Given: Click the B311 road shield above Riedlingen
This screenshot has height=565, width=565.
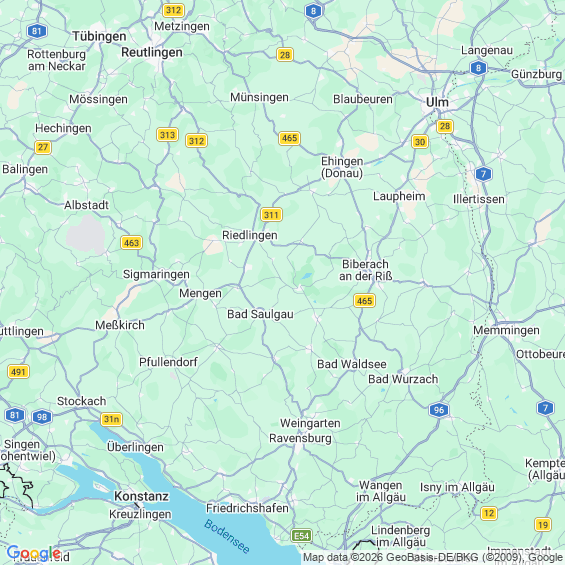Looking at the screenshot, I should 271,215.
